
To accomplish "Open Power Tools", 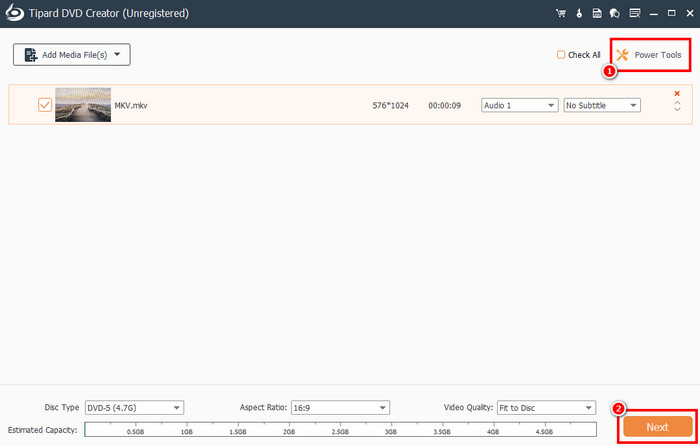I will pos(650,55).
